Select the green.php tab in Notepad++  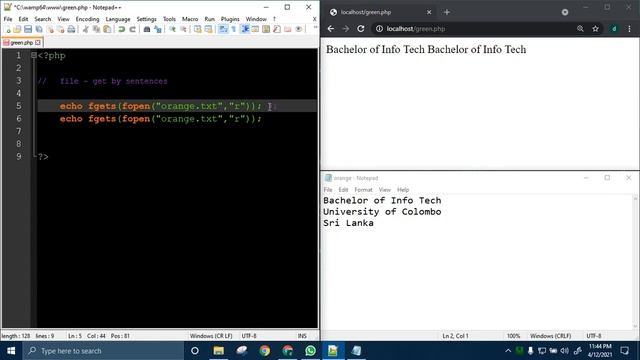[22, 42]
